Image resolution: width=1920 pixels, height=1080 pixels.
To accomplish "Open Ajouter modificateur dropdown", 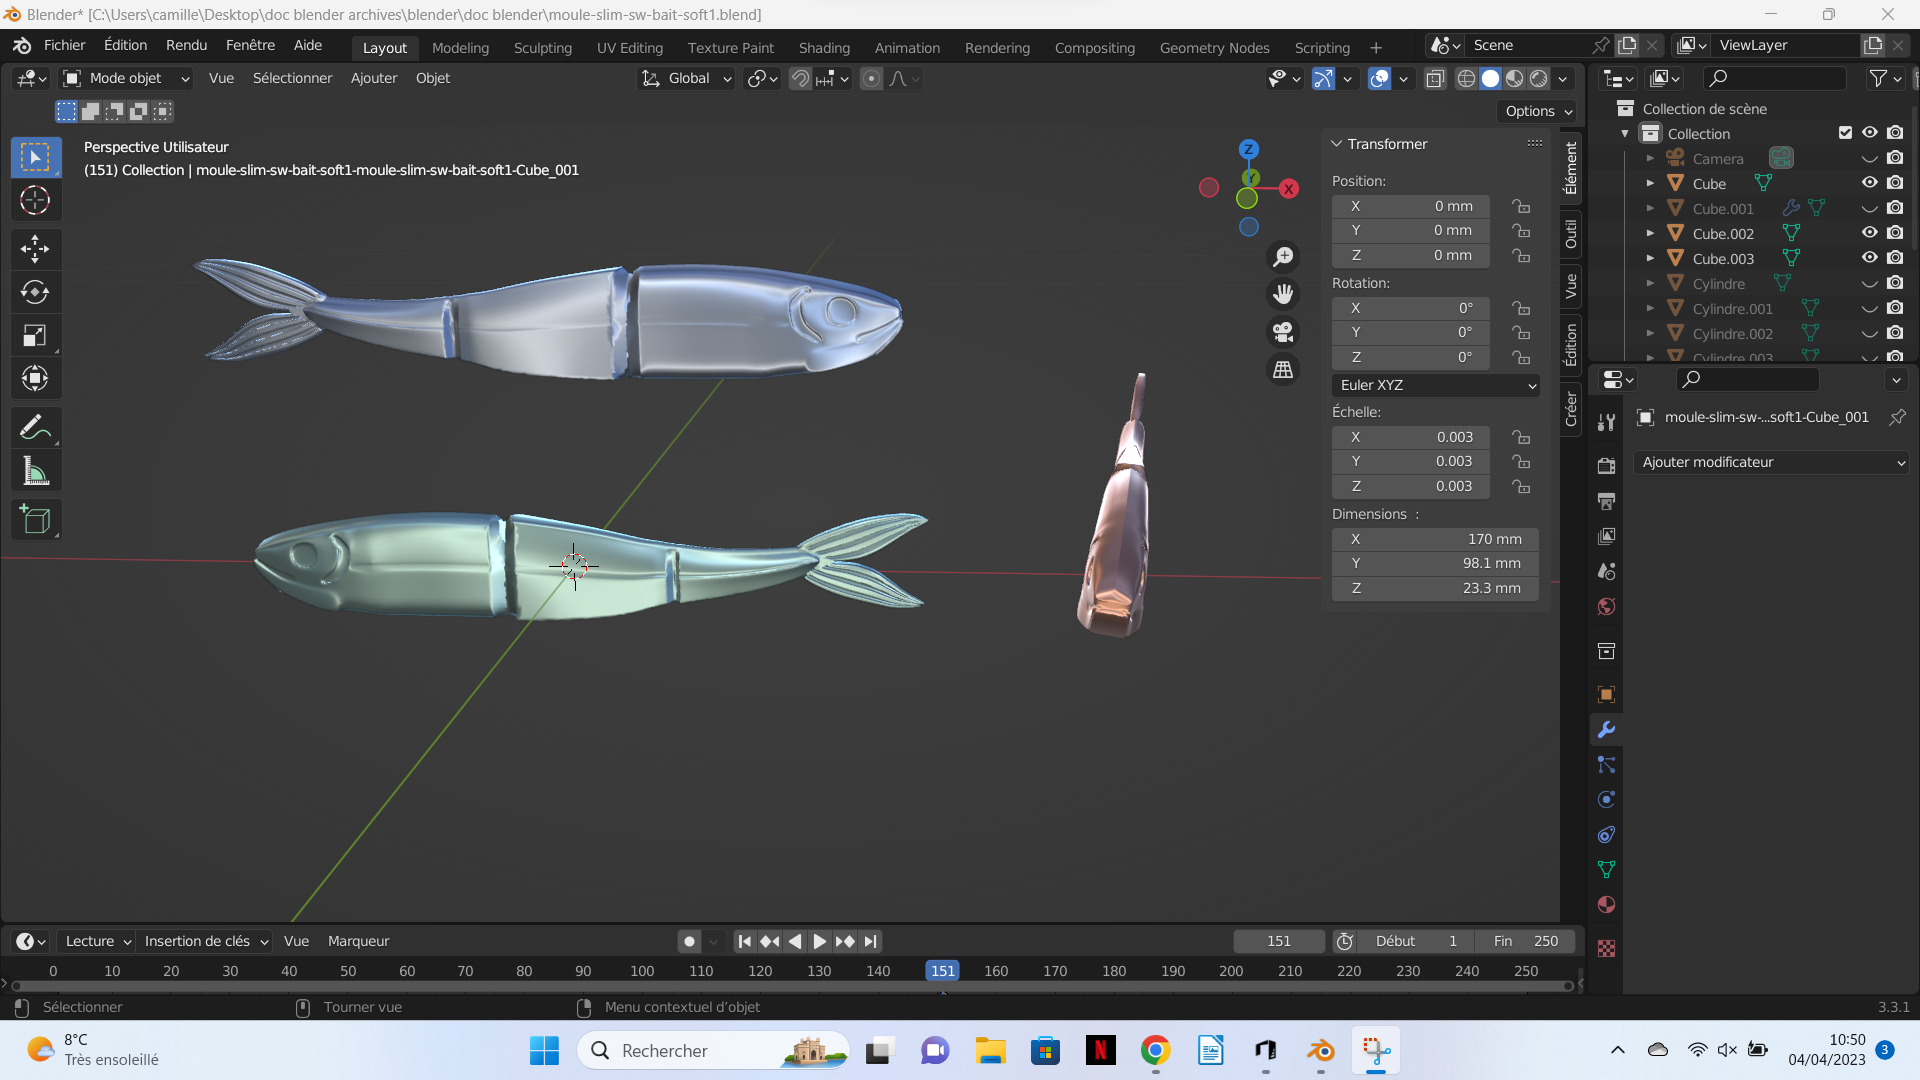I will pyautogui.click(x=1771, y=462).
